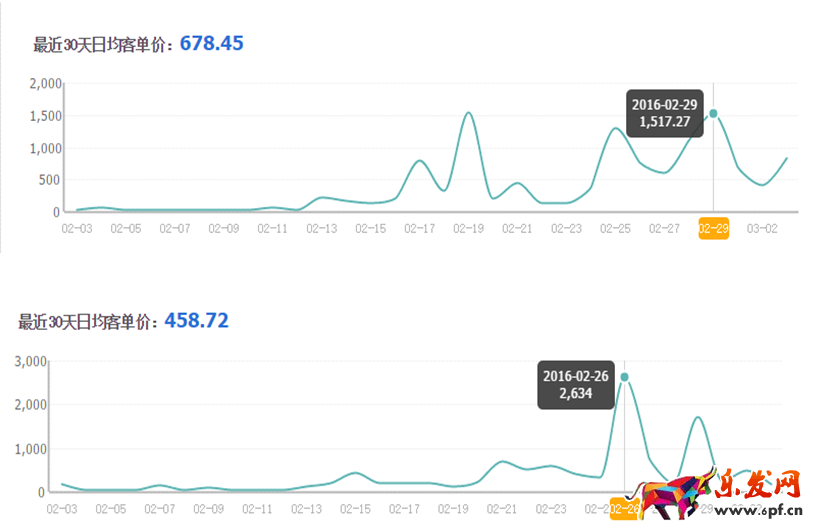Click the blue 678.45 average value

[x=212, y=44]
